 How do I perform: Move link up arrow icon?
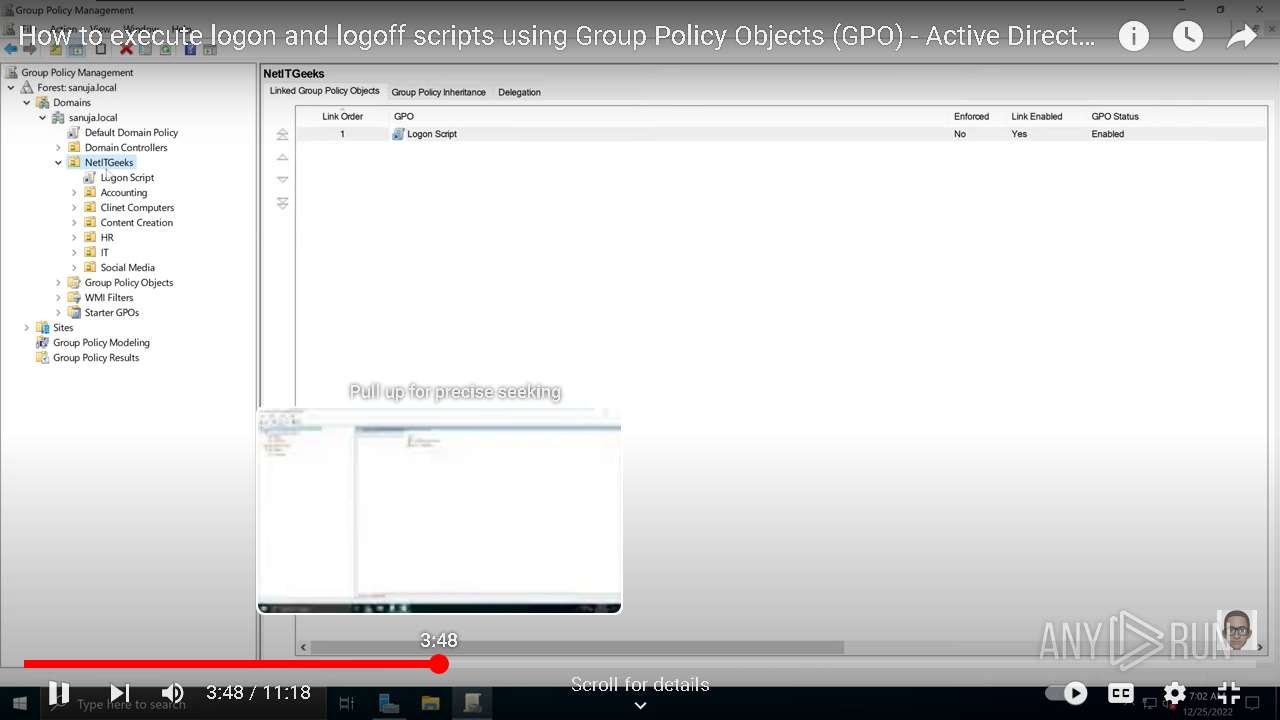(x=282, y=157)
